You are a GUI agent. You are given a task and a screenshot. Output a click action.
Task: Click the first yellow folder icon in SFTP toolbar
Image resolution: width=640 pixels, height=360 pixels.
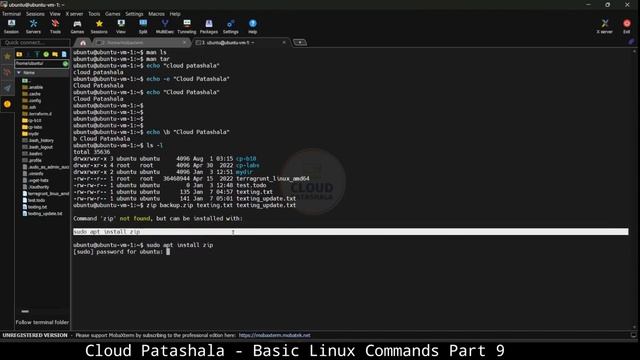point(19,54)
